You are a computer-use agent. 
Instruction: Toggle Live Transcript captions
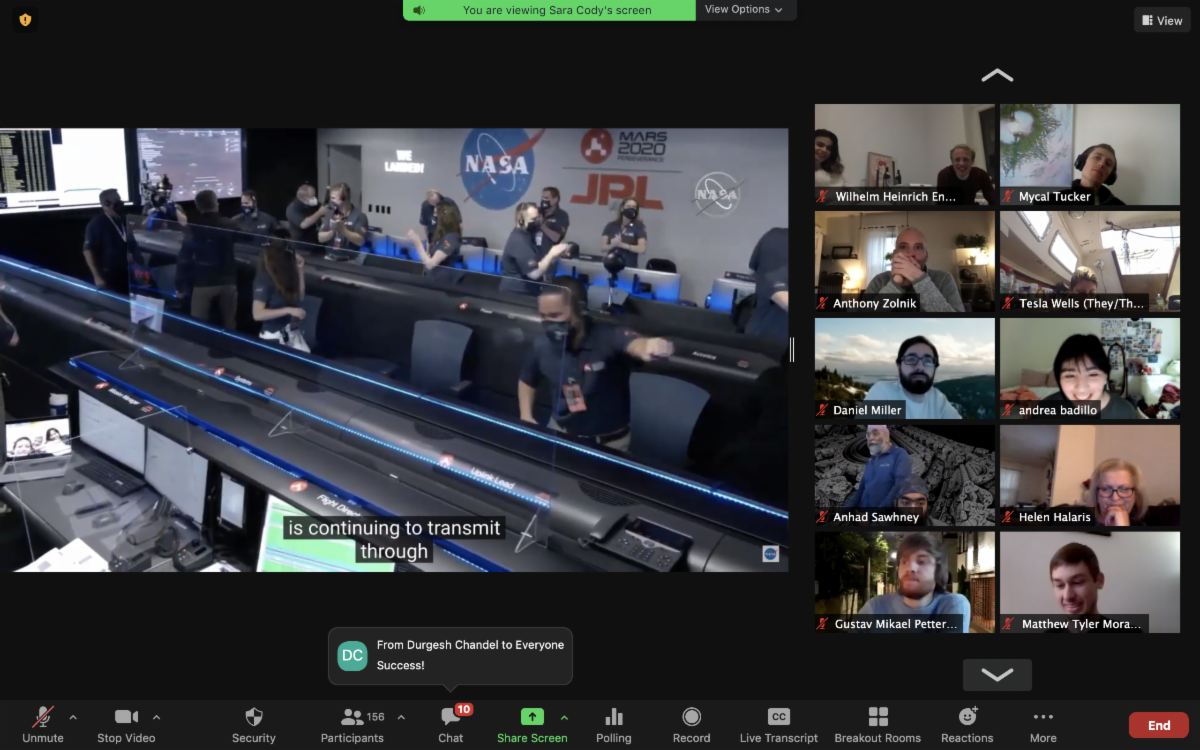click(x=778, y=717)
